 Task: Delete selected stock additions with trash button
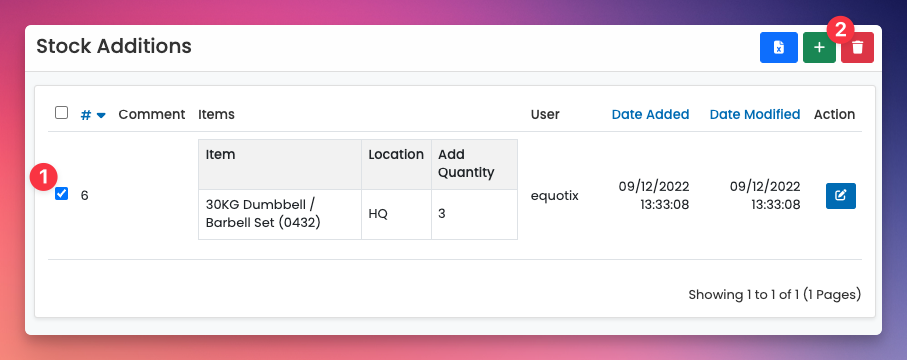pos(857,47)
